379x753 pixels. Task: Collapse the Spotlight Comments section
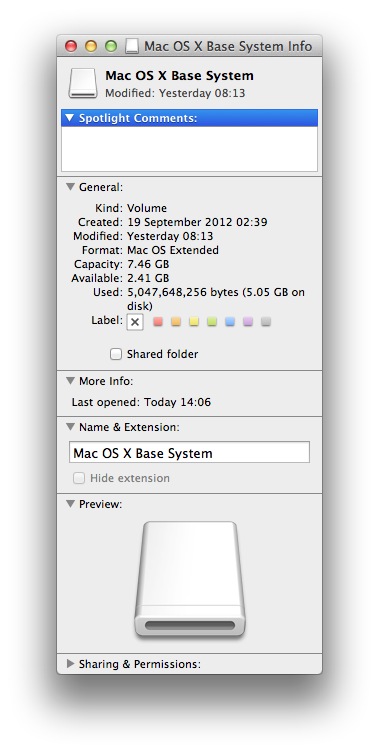click(x=70, y=118)
